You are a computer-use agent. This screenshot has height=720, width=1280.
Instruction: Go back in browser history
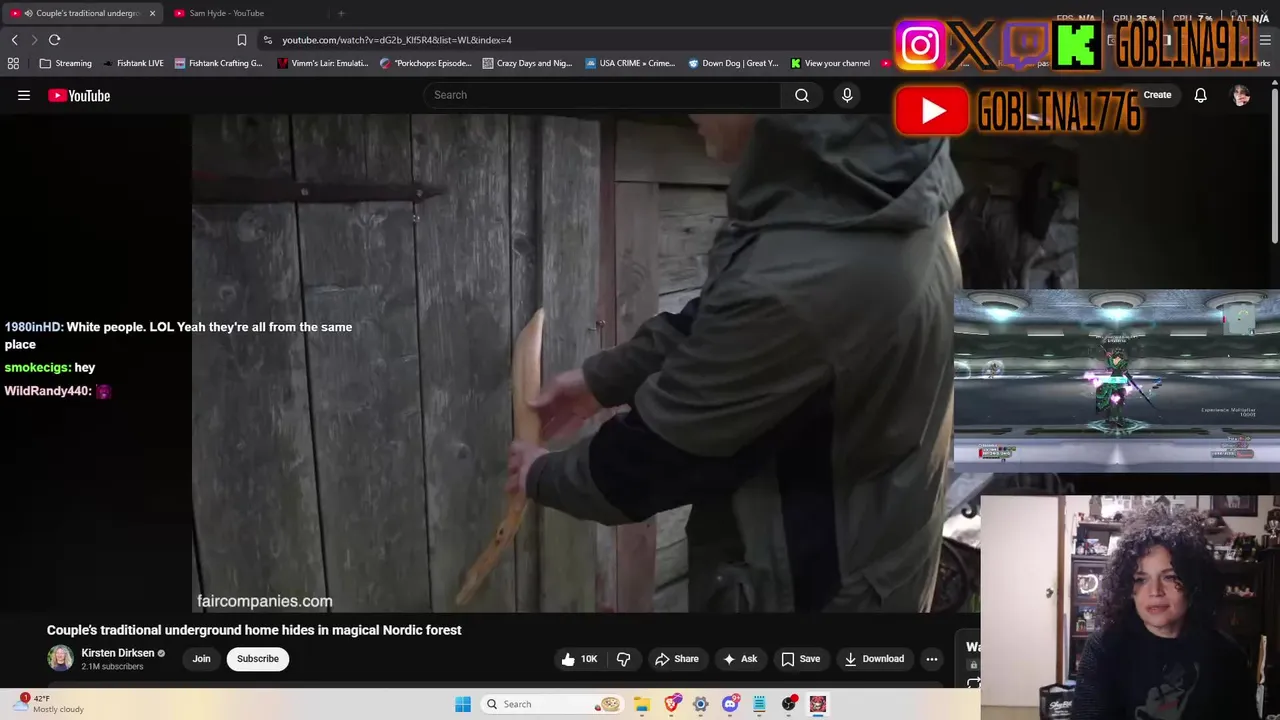[14, 40]
